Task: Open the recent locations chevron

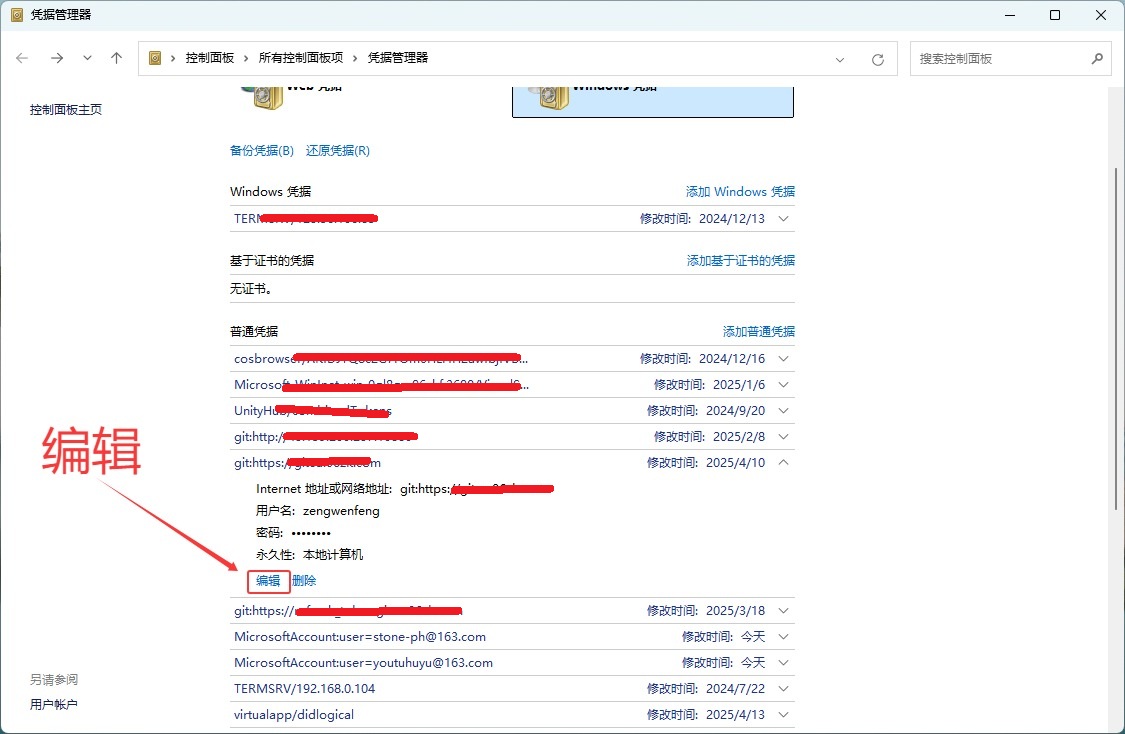Action: (87, 58)
